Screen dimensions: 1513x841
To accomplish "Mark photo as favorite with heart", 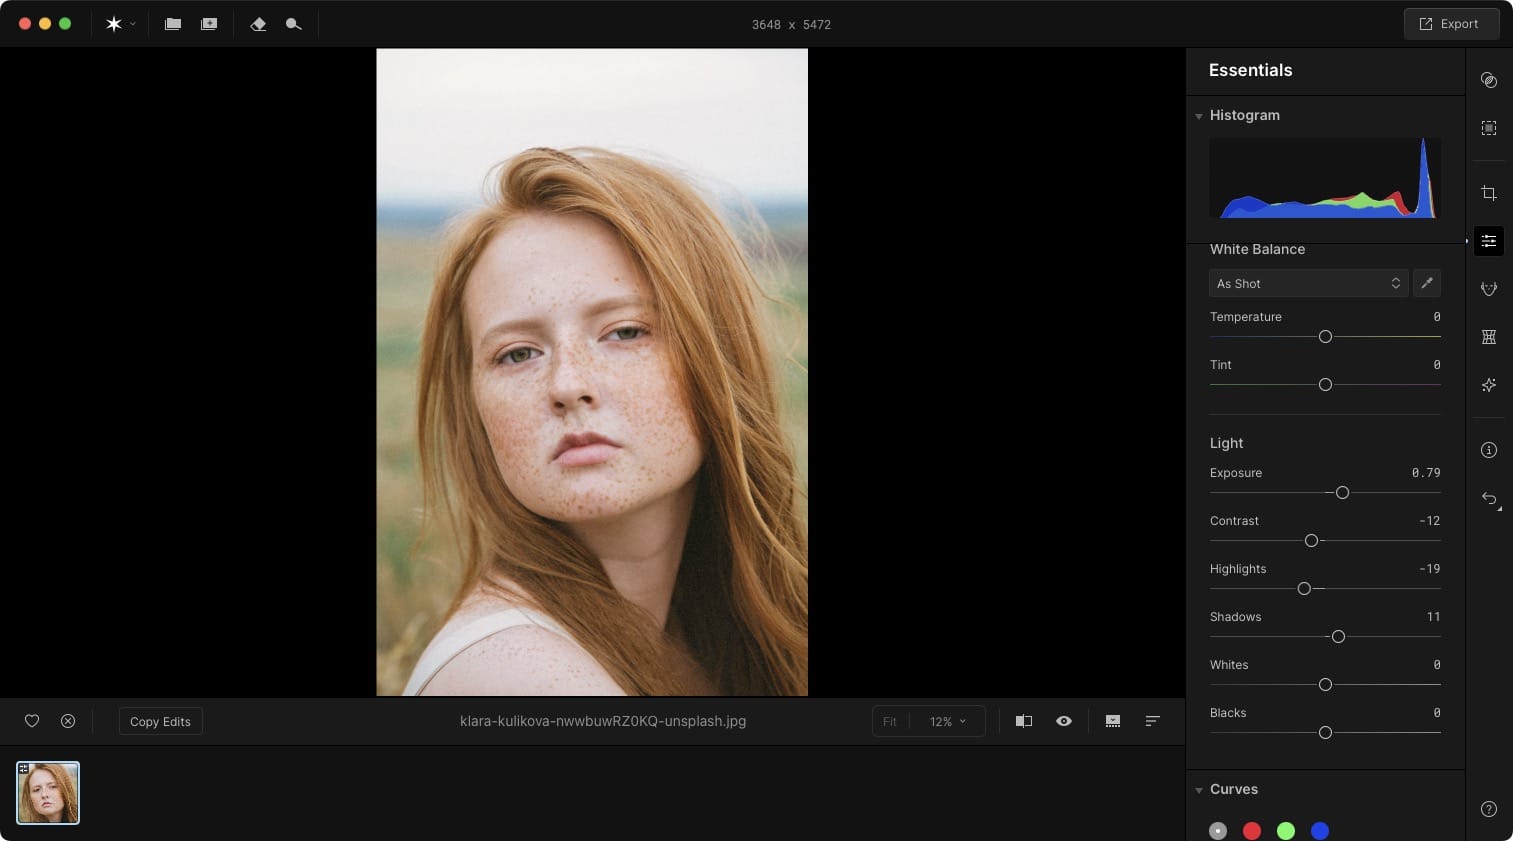I will point(32,721).
